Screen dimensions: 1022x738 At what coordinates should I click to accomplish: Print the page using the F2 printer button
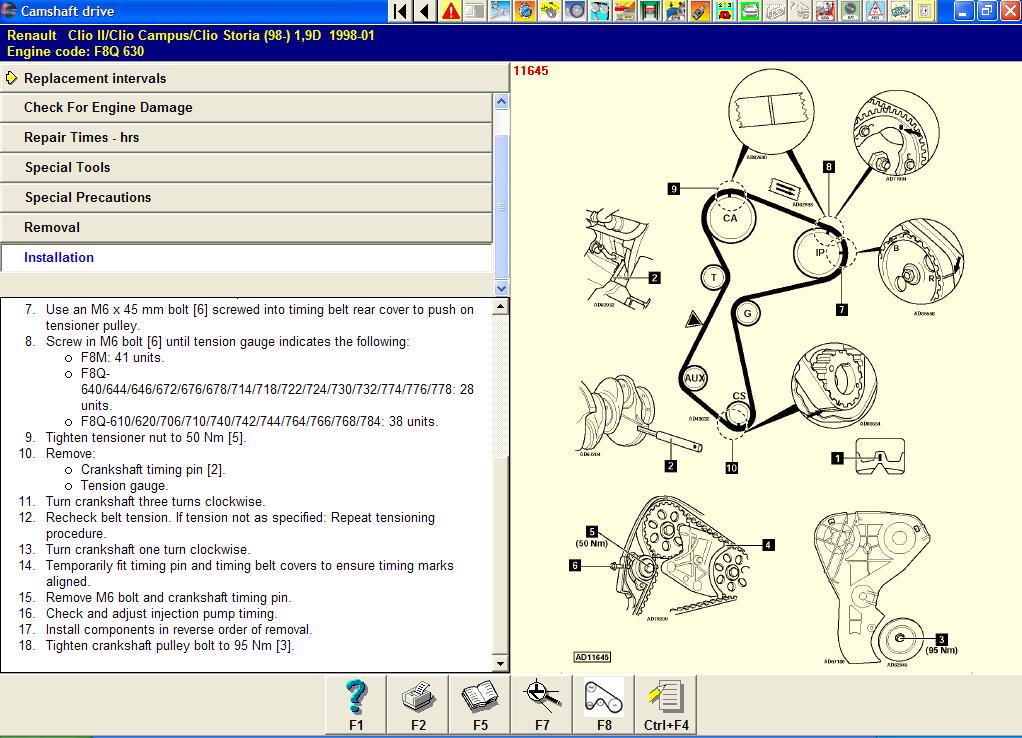tap(418, 705)
